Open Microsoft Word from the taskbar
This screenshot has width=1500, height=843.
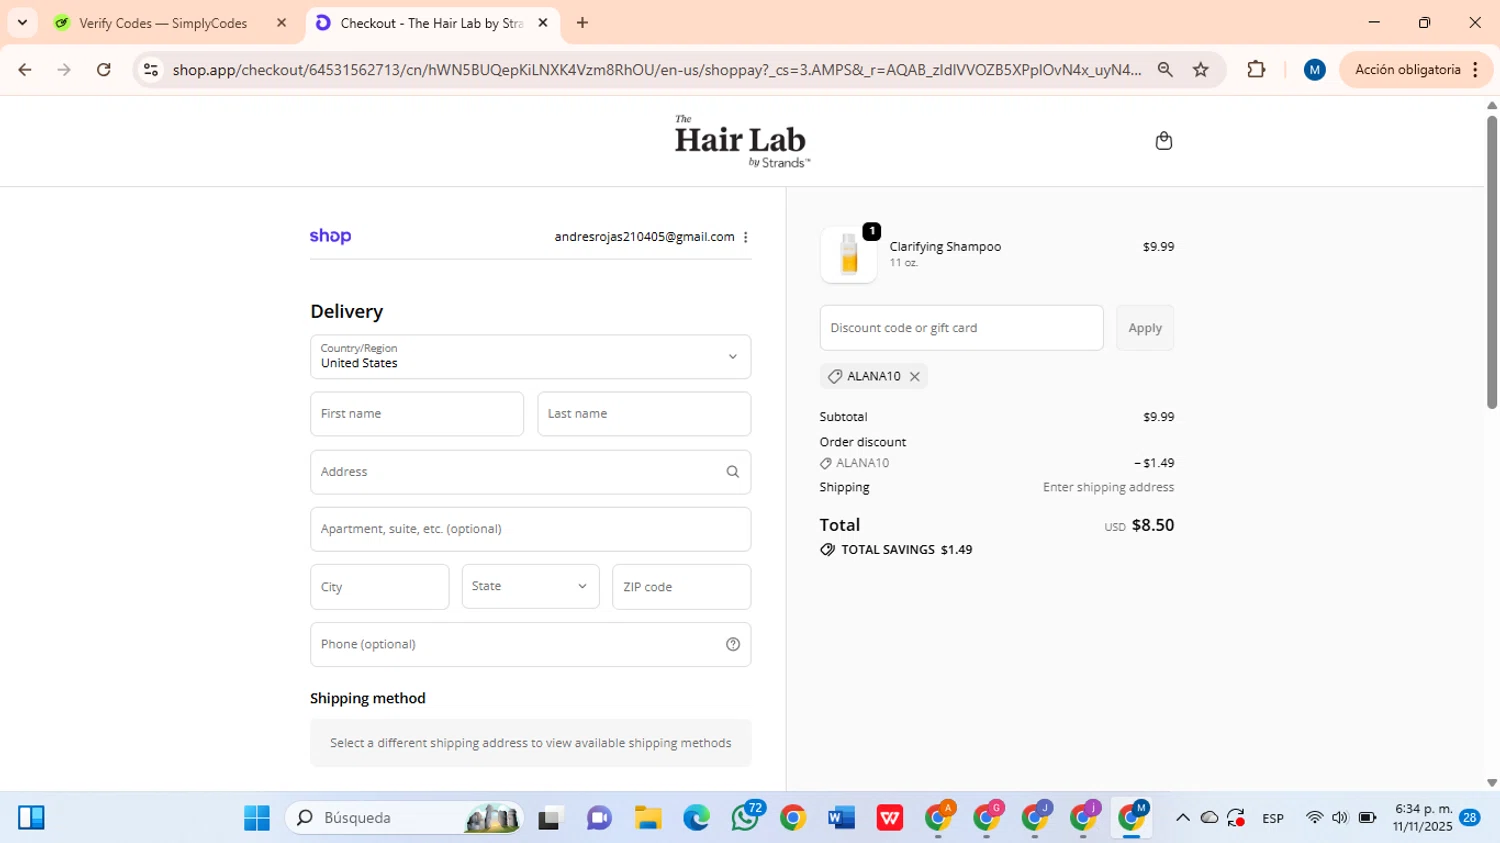coord(841,818)
